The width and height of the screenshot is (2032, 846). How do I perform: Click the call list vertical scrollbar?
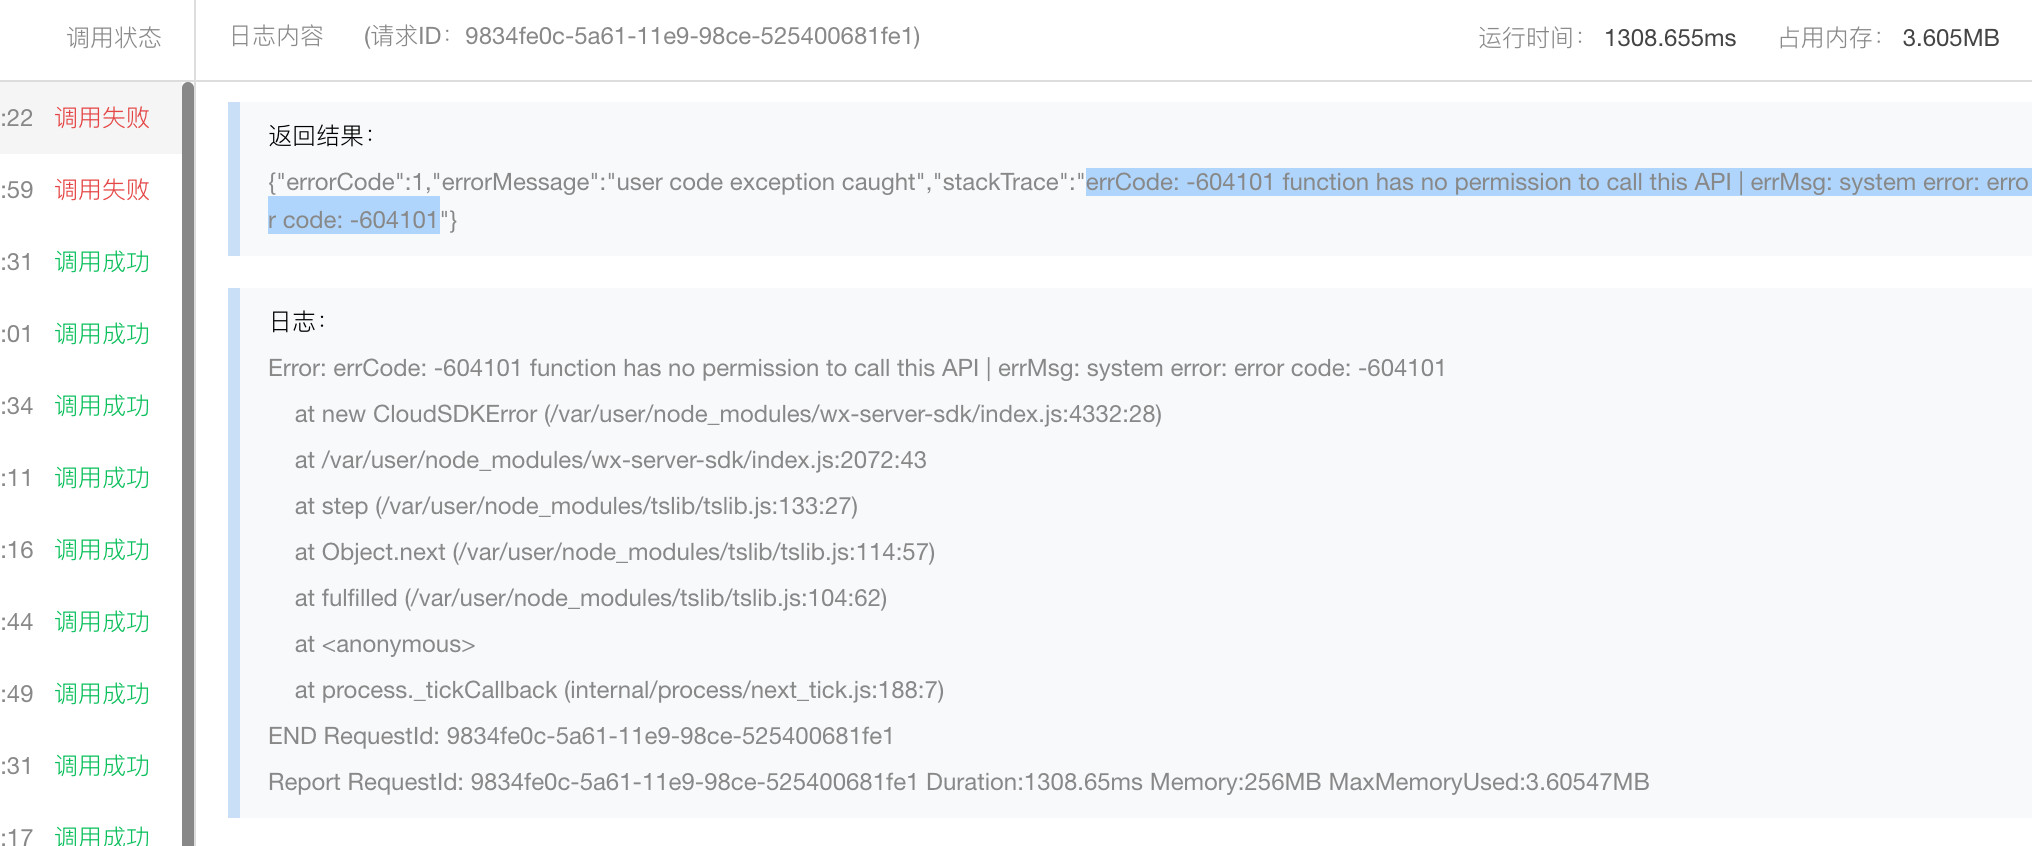click(x=188, y=460)
